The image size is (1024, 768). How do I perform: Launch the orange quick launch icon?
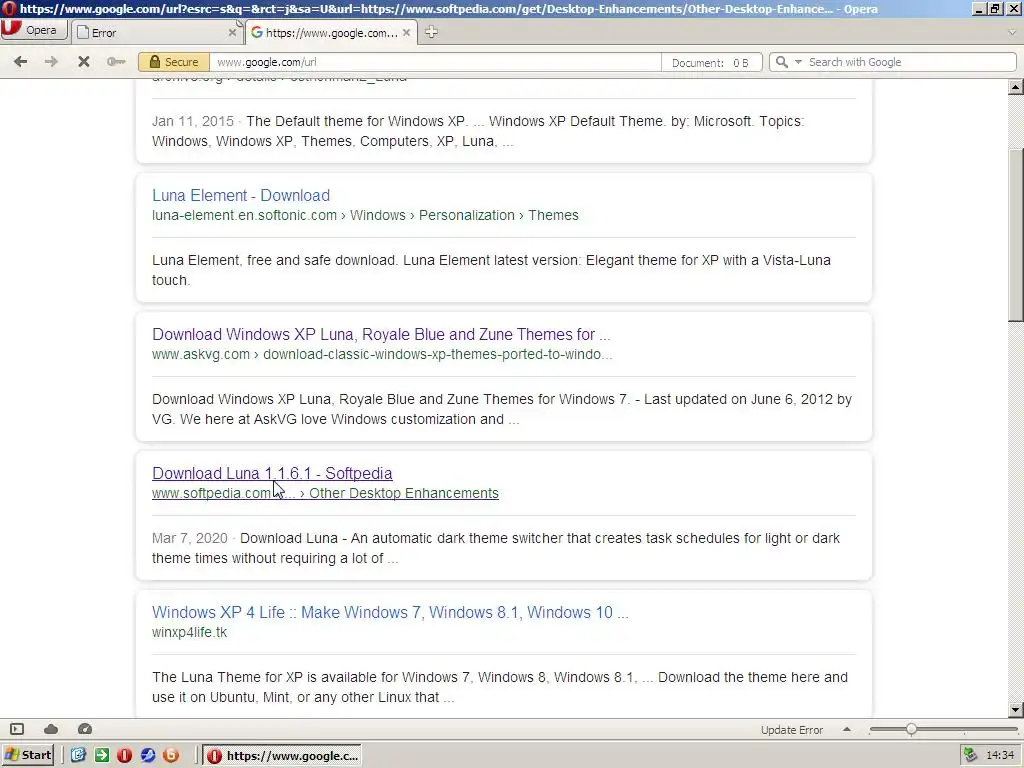171,756
